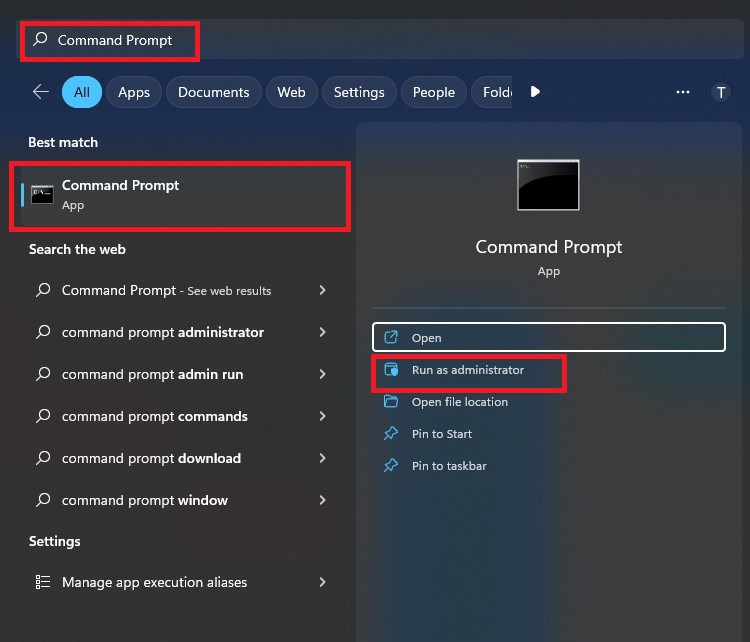
Task: Expand the Manage app execution aliases chevron
Action: (x=322, y=582)
